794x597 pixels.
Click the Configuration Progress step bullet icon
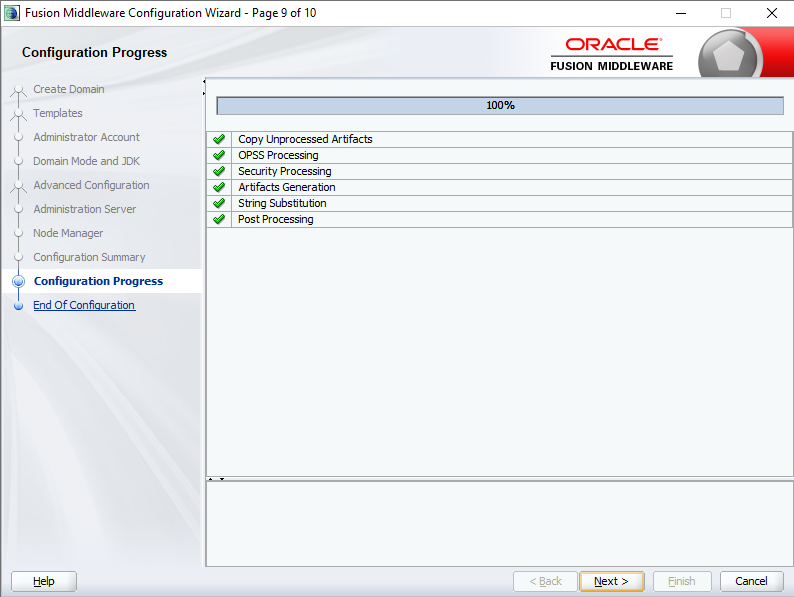coord(18,282)
